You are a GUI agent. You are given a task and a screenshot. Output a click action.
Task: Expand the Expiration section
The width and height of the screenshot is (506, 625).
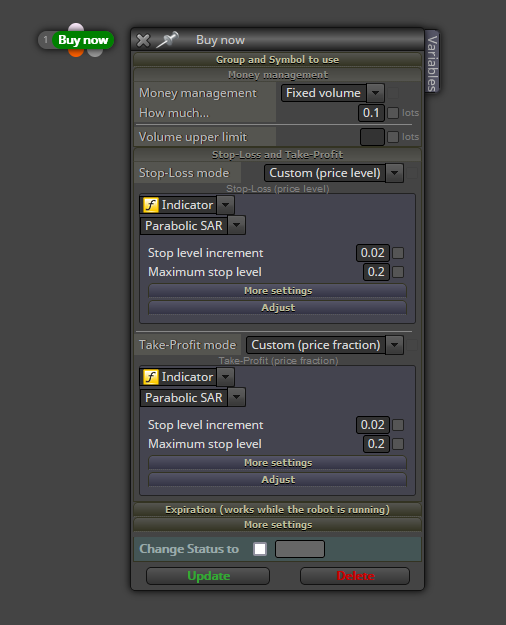point(278,510)
